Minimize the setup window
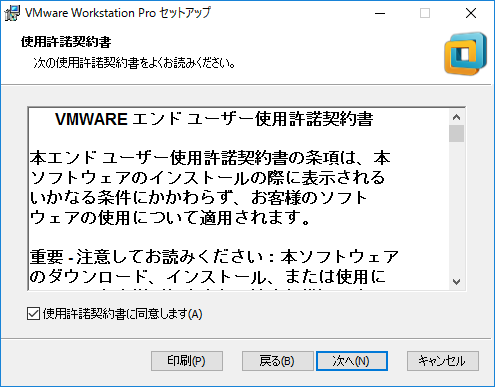This screenshot has width=495, height=387. 380,13
